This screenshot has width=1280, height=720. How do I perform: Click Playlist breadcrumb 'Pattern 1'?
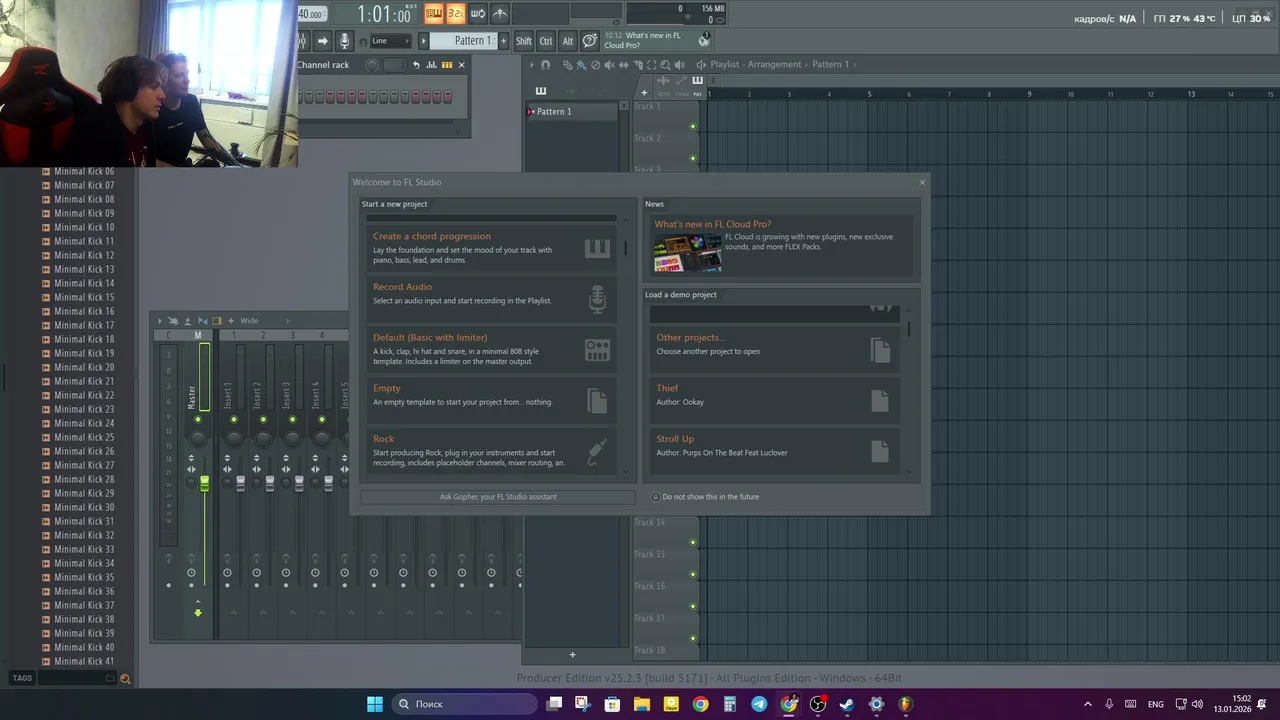pos(830,65)
